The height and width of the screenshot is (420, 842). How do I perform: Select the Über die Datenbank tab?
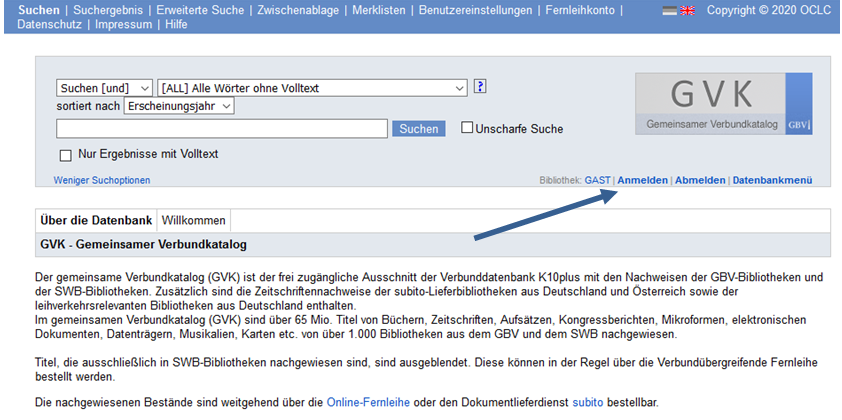tap(96, 221)
